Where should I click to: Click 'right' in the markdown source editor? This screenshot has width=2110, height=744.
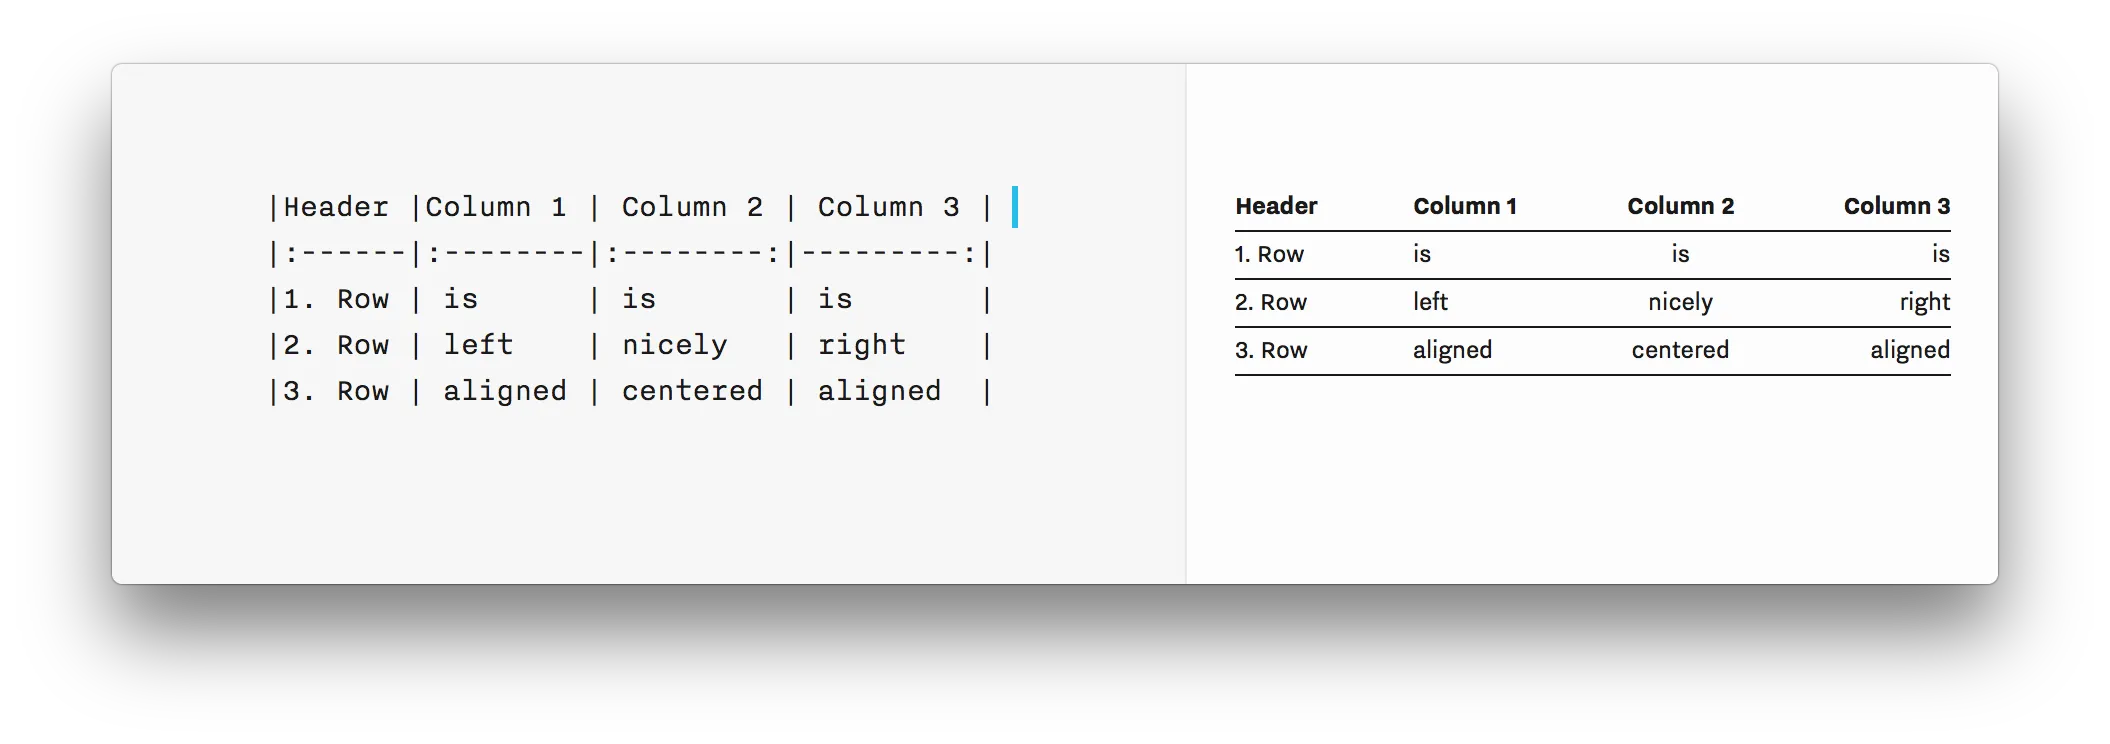point(862,345)
